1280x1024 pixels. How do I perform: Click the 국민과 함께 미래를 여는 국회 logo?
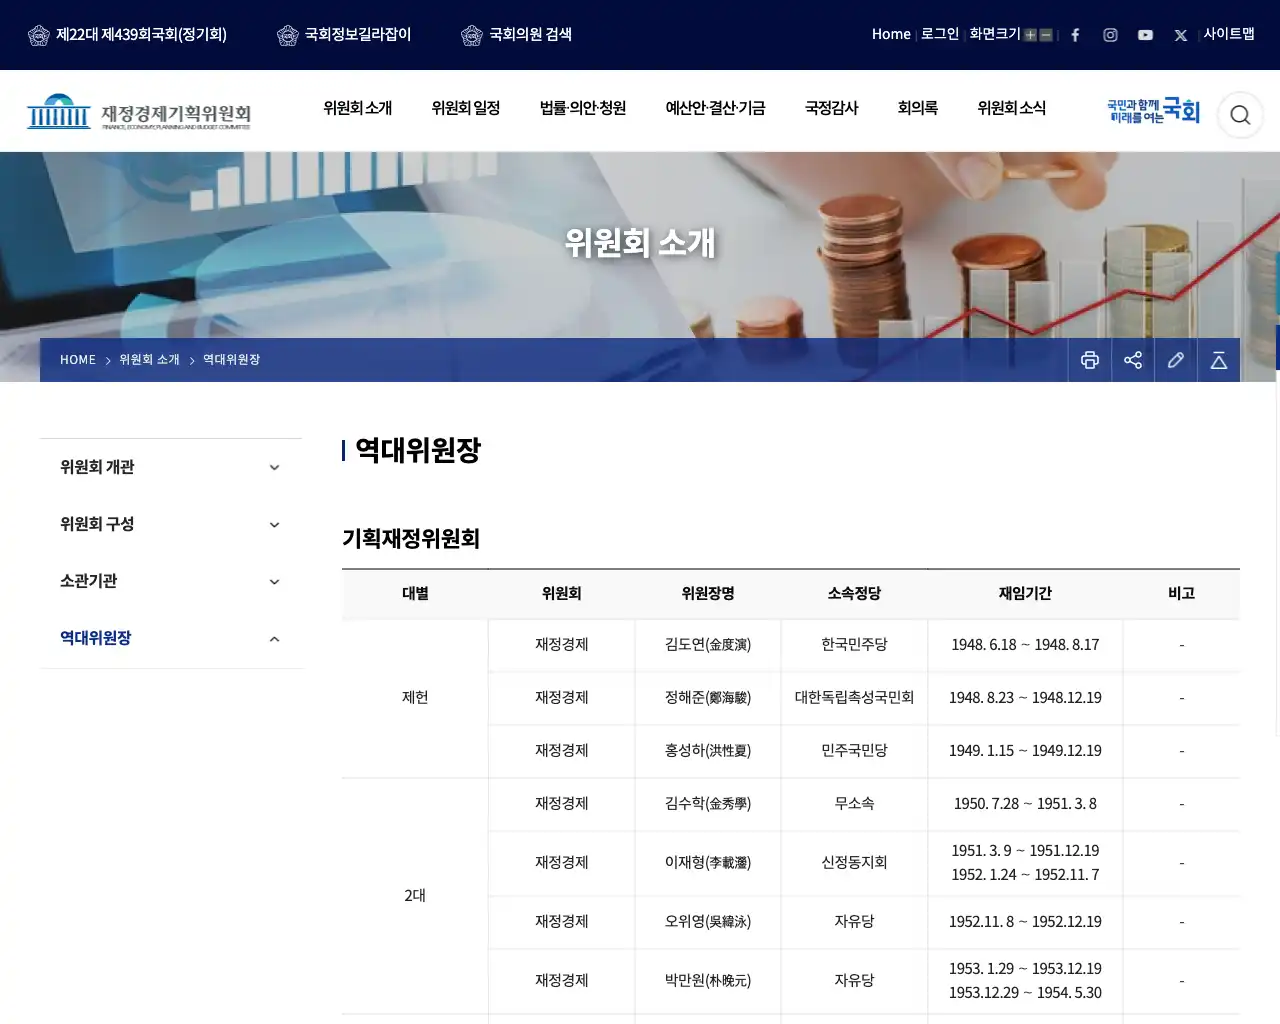point(1153,111)
